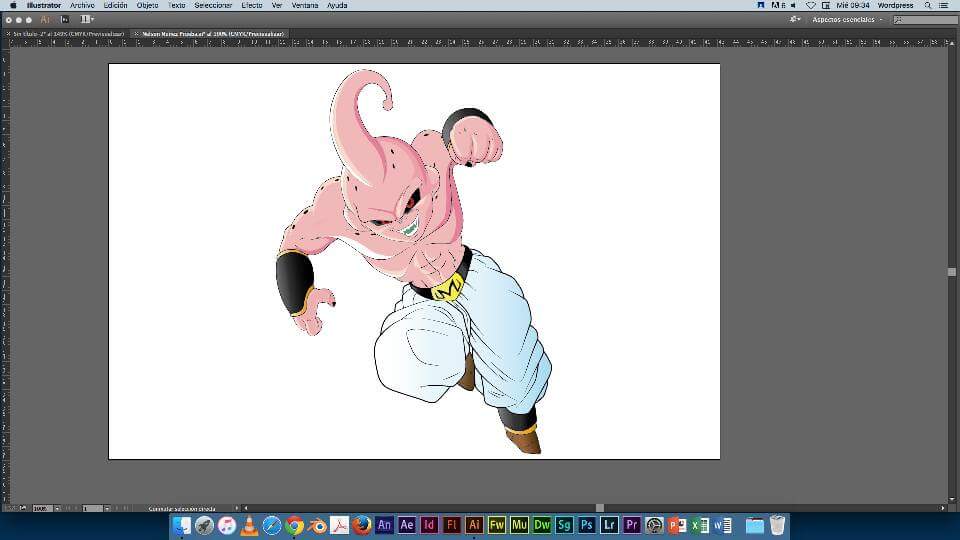Close the Sin título-2 document tab
The width and height of the screenshot is (960, 540).
click(8, 34)
